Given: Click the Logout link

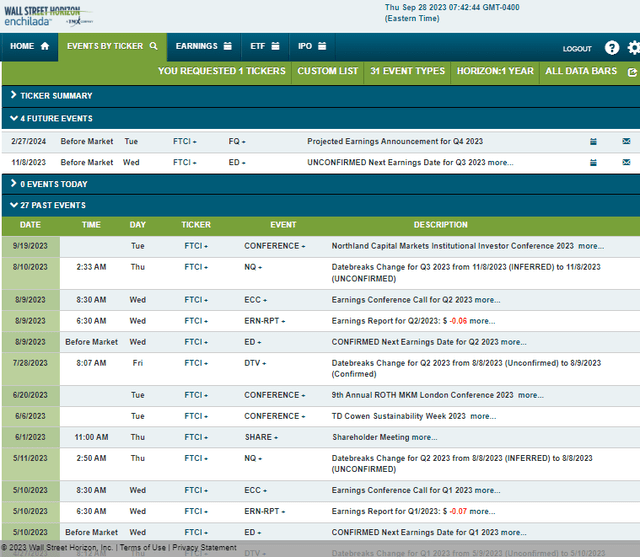Looking at the screenshot, I should (577, 49).
